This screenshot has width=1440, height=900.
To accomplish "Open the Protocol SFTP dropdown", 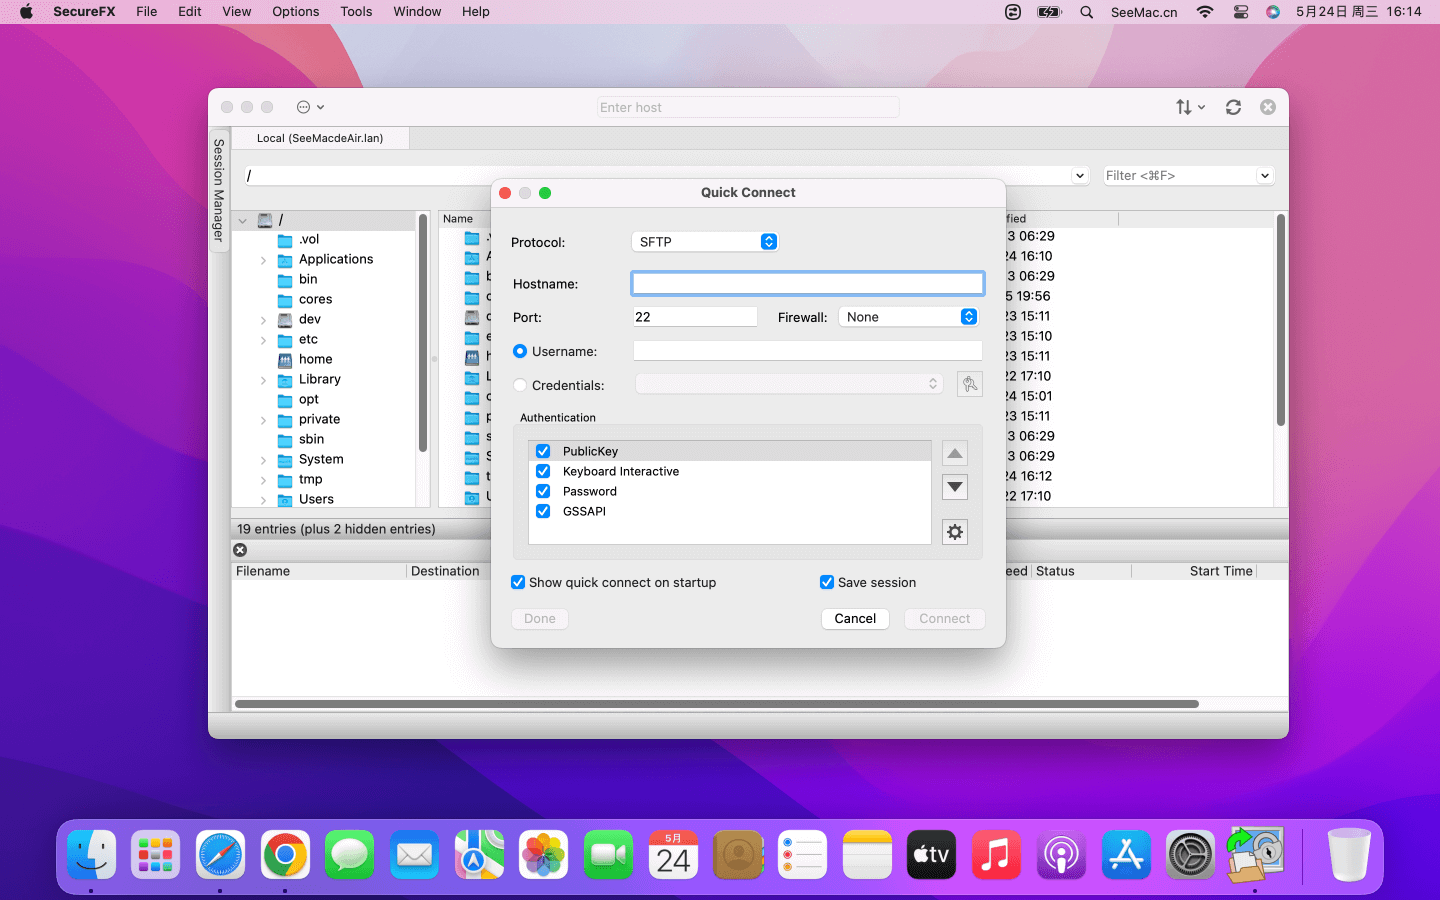I will pyautogui.click(x=705, y=242).
